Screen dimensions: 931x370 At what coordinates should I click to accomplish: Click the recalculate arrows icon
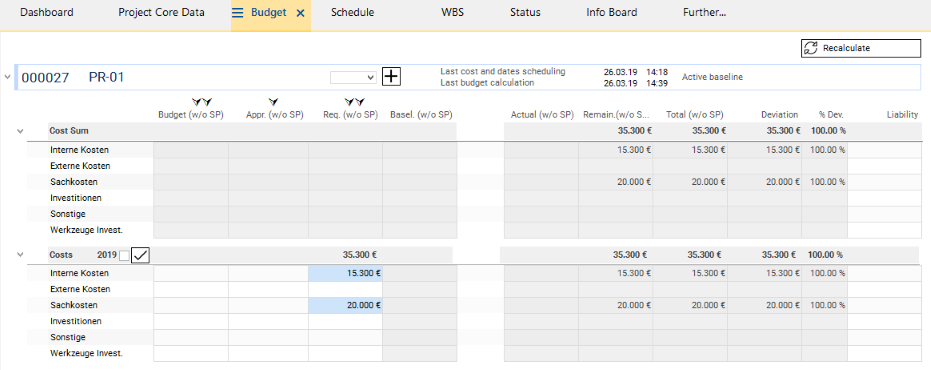810,48
